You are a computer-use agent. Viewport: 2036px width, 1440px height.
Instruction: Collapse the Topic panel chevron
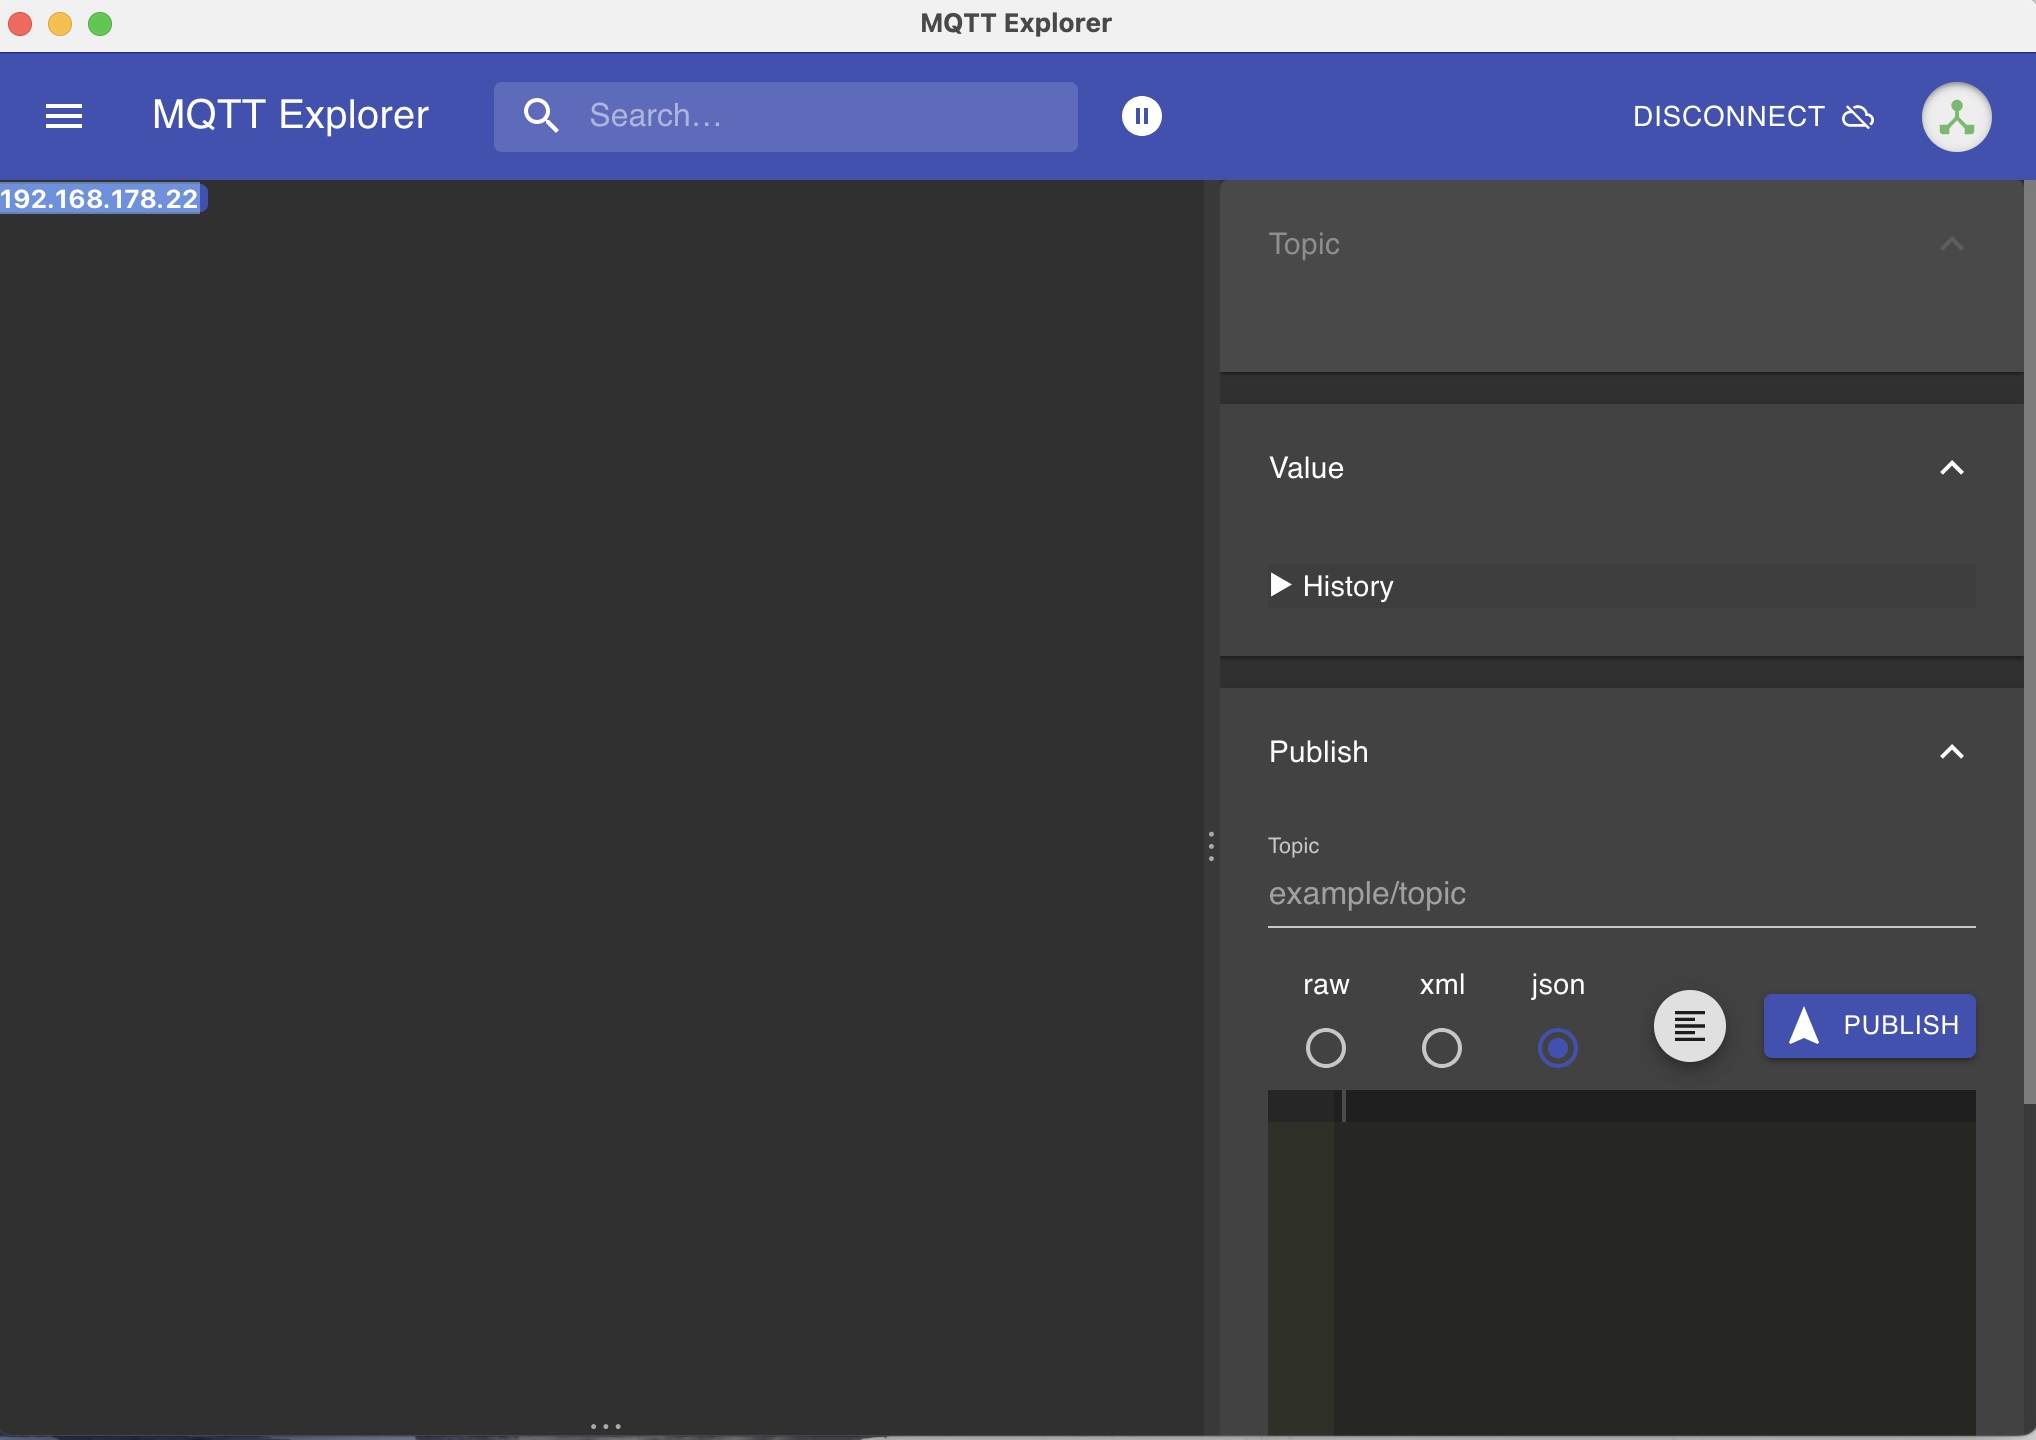pos(1951,244)
